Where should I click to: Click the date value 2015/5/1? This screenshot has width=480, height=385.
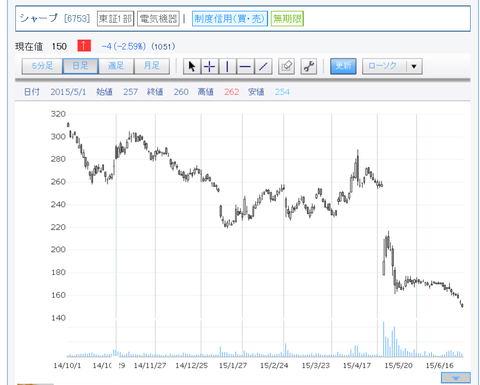point(68,92)
